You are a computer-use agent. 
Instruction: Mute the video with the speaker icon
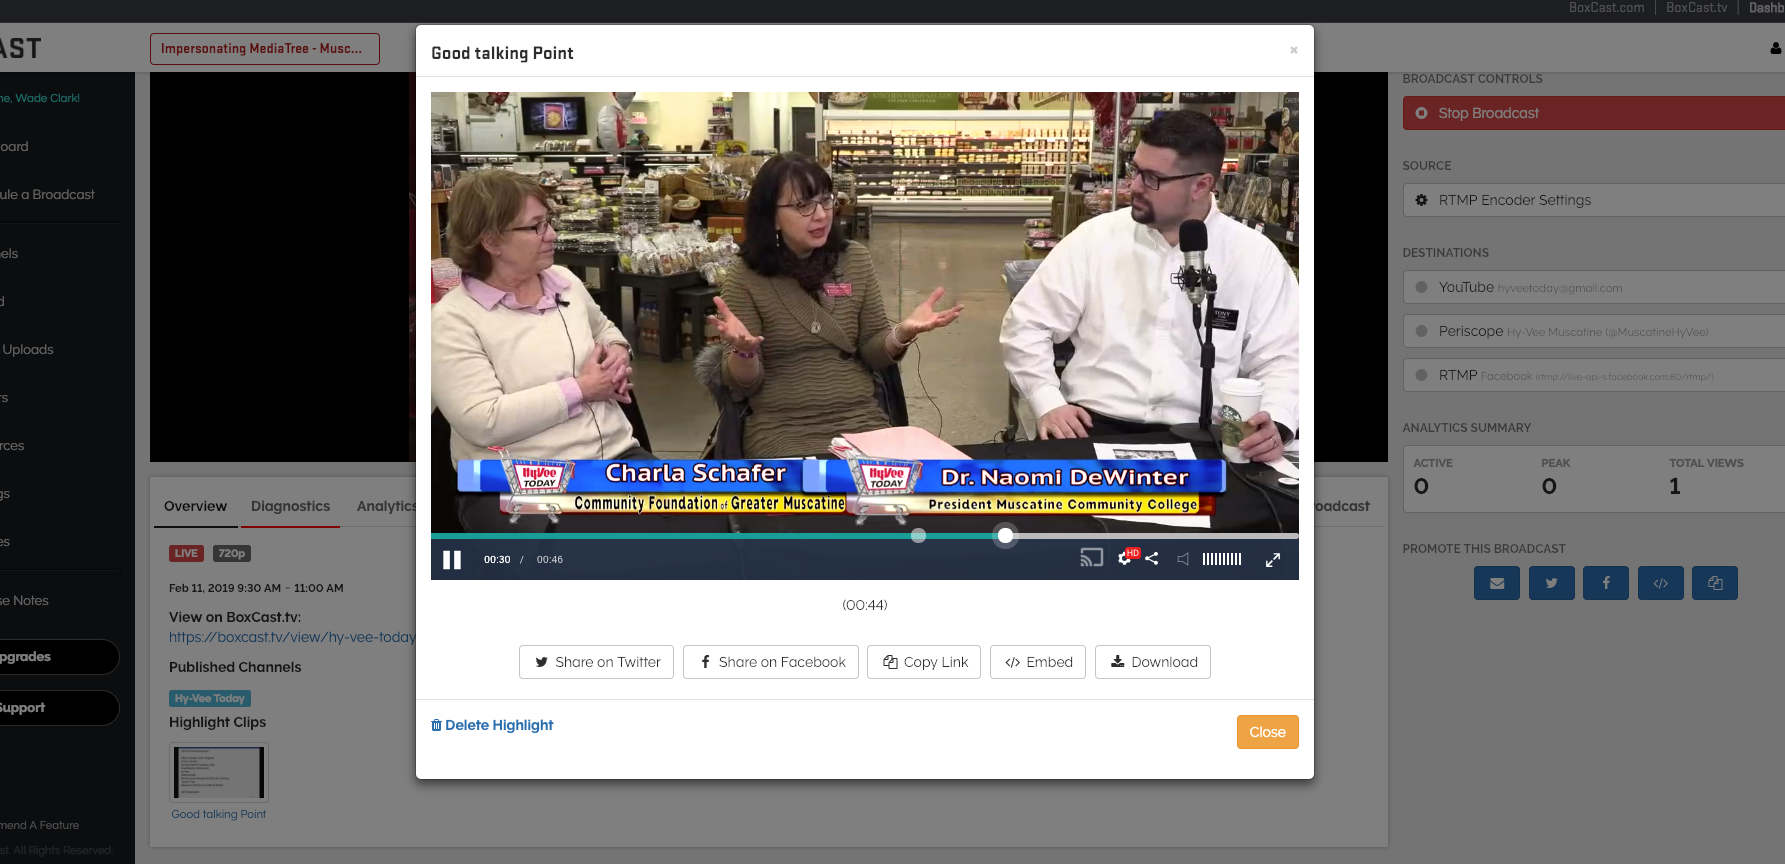[1183, 559]
